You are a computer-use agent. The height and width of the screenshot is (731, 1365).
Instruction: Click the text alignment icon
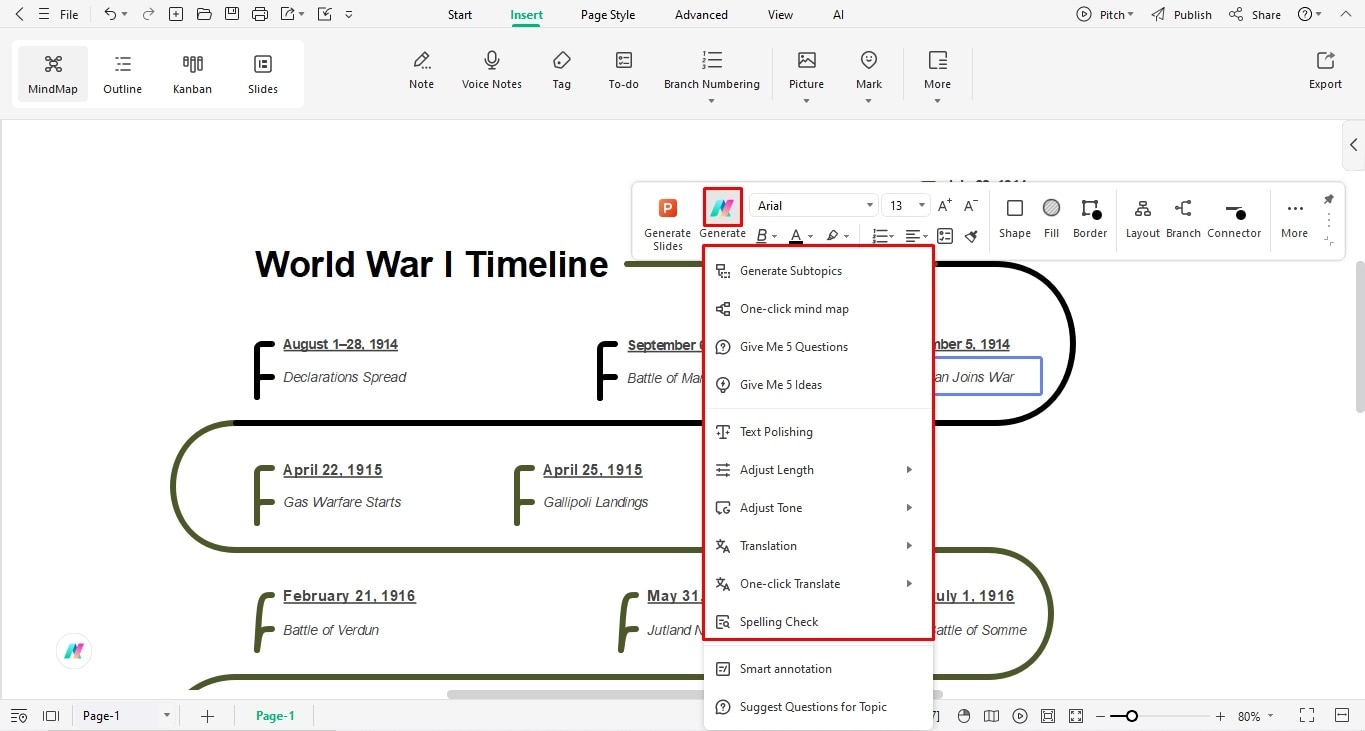(x=913, y=236)
